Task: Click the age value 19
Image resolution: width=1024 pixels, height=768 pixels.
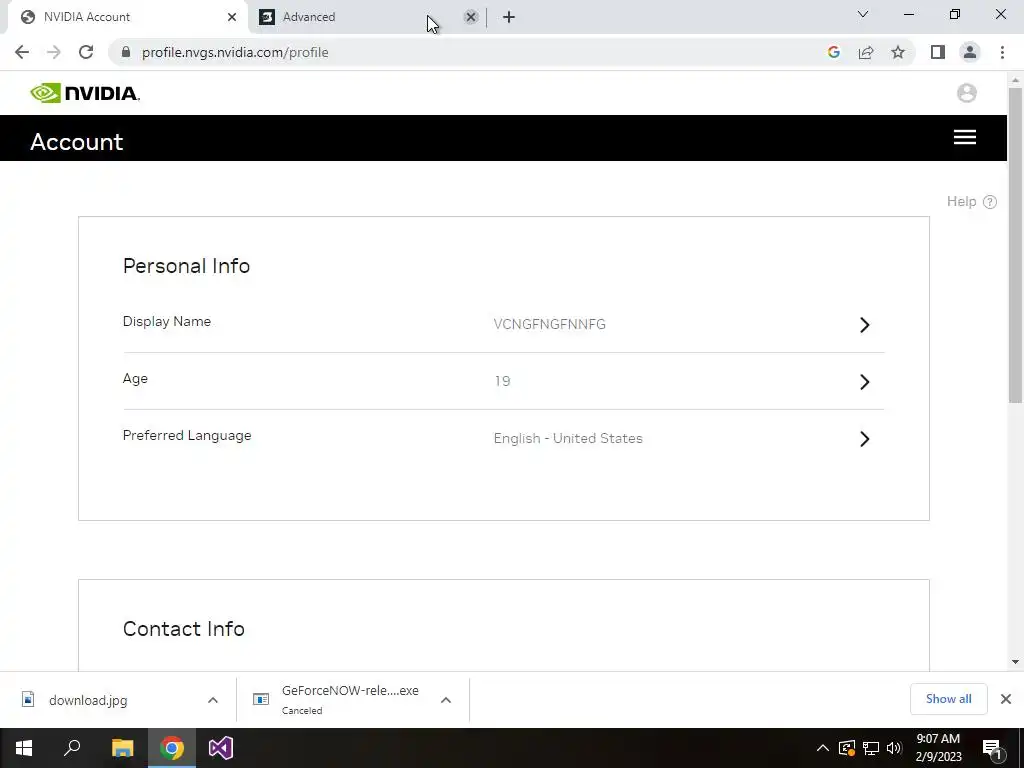Action: 502,381
